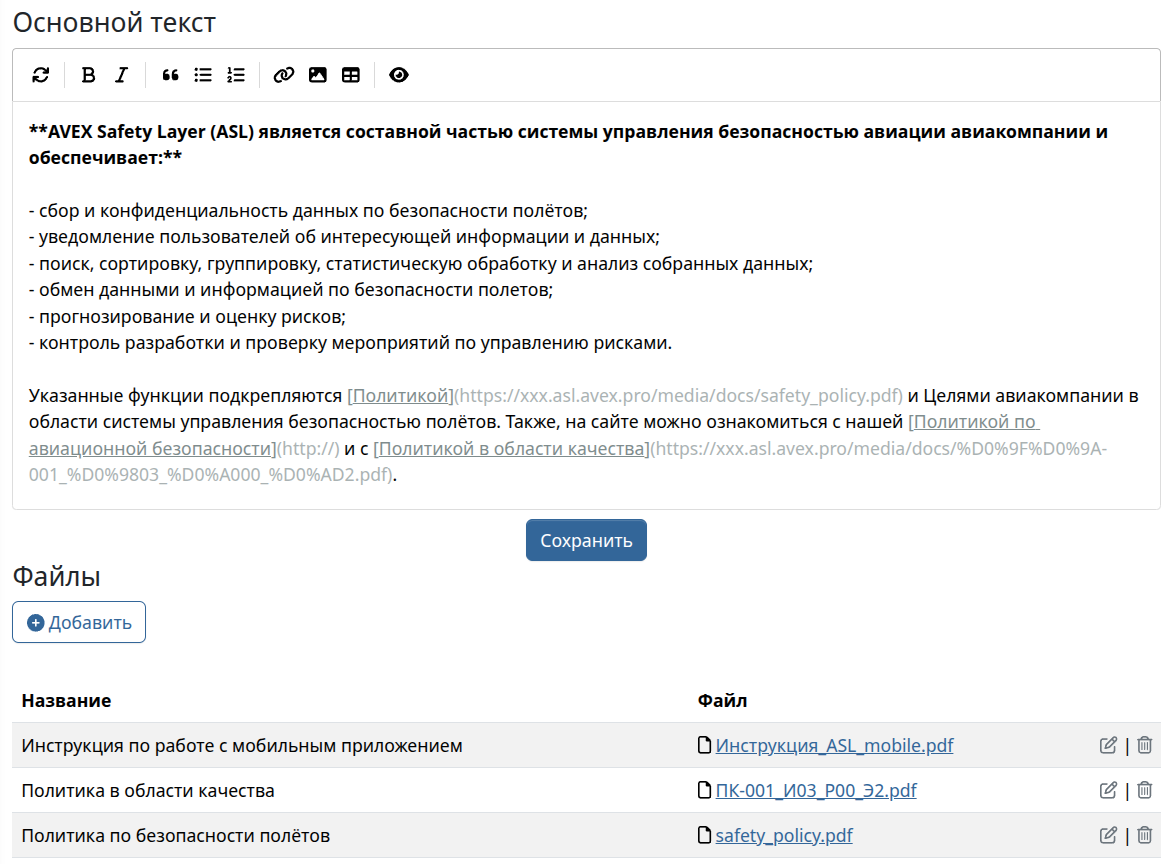Open the Инструкция_ASL_mobile.pdf file link

tap(834, 745)
